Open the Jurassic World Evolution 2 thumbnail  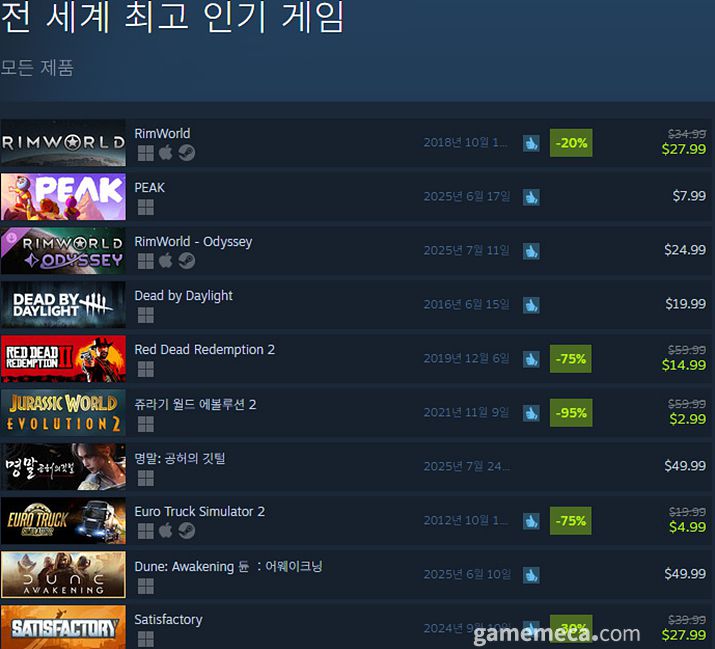click(63, 413)
